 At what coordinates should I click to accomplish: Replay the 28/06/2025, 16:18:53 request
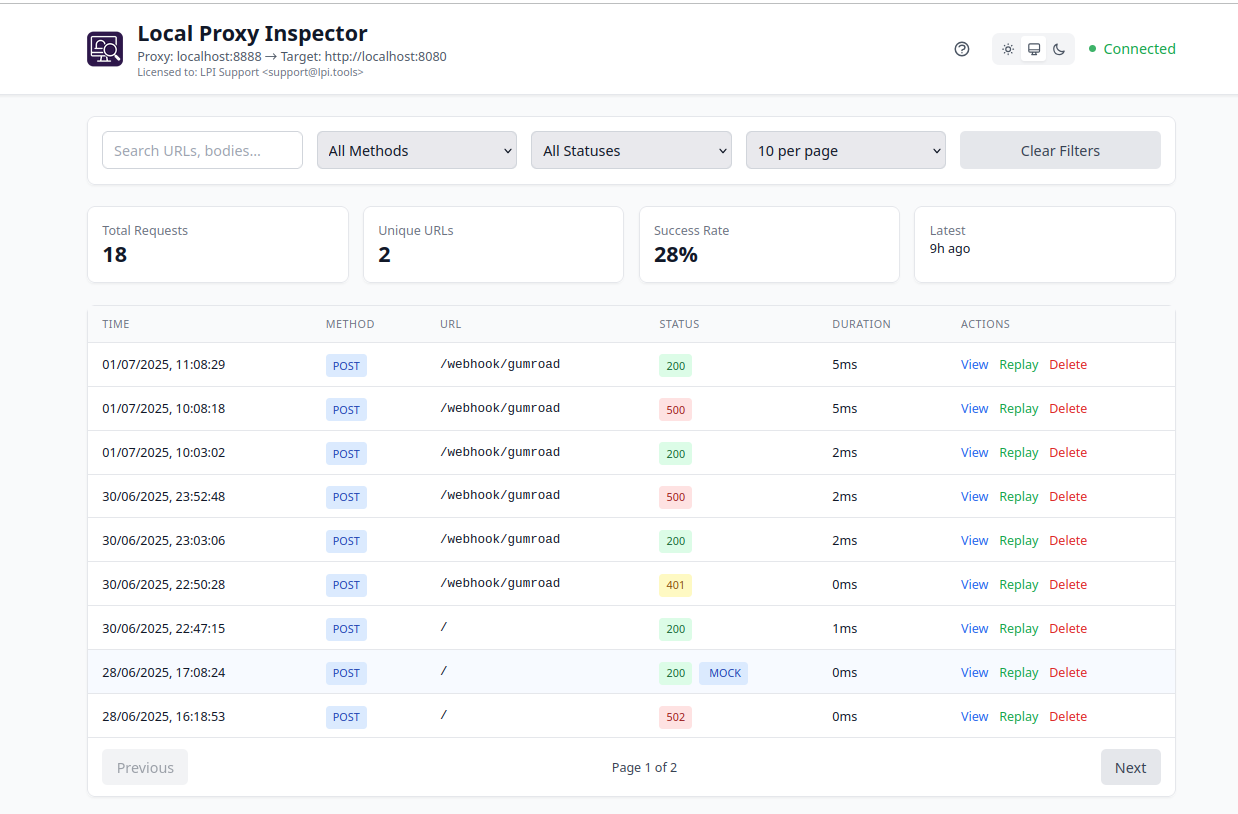(1019, 717)
